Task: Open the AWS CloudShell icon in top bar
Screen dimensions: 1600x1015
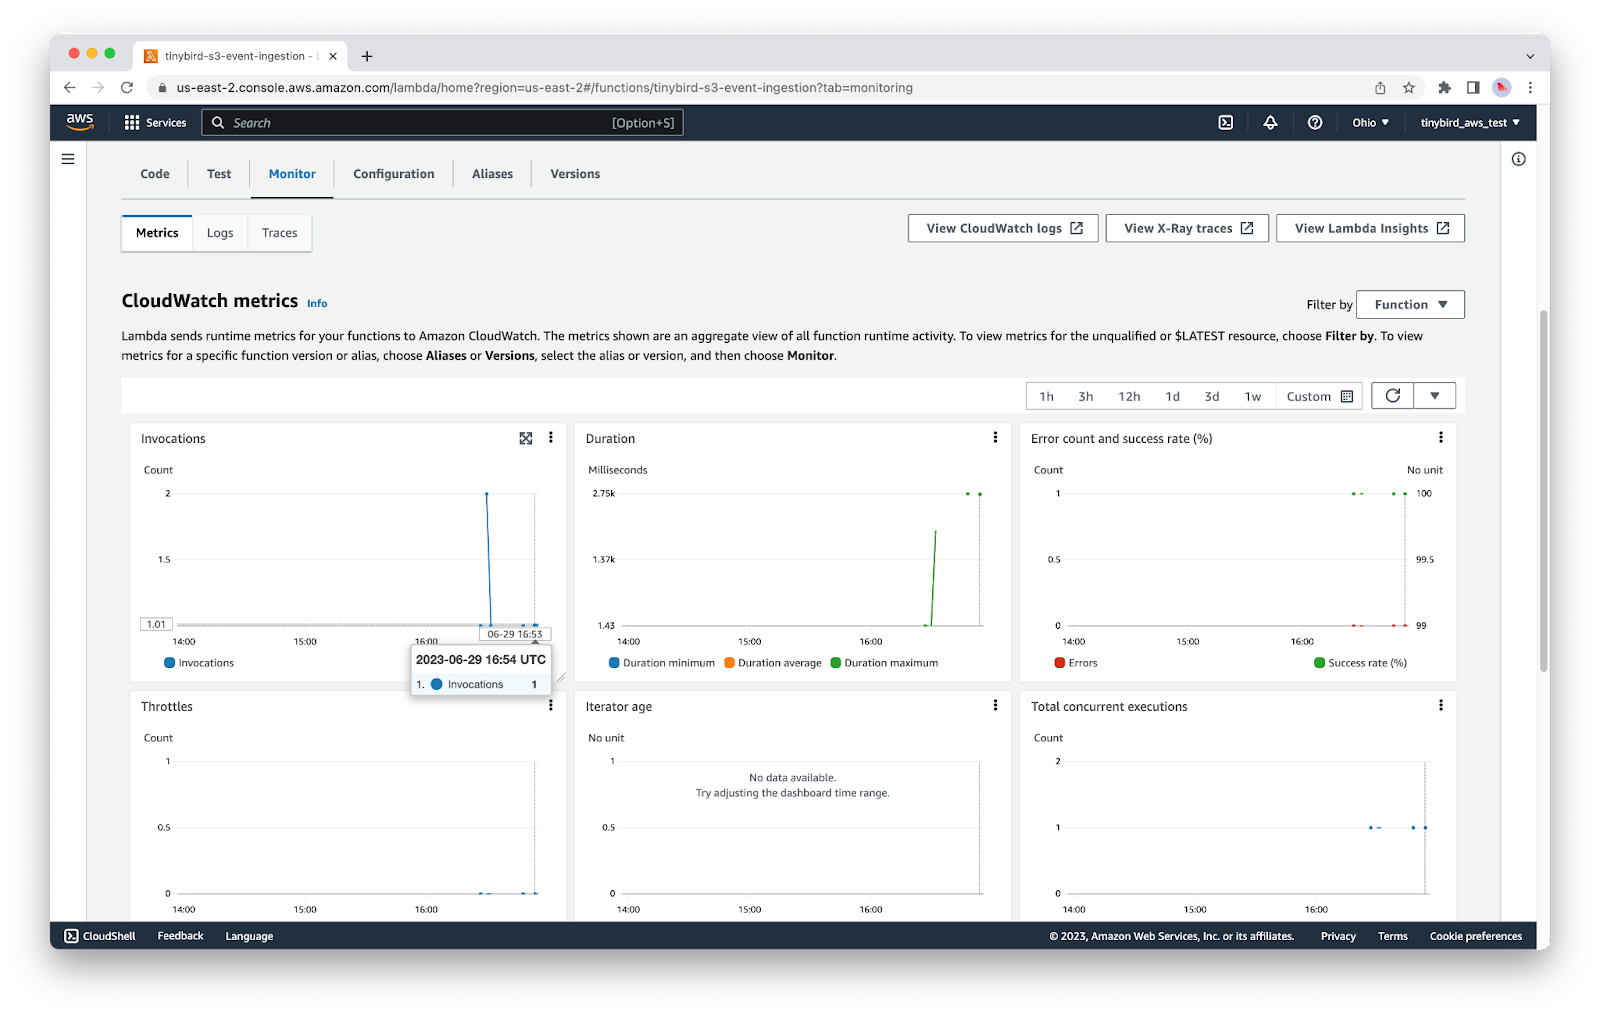Action: point(1225,123)
